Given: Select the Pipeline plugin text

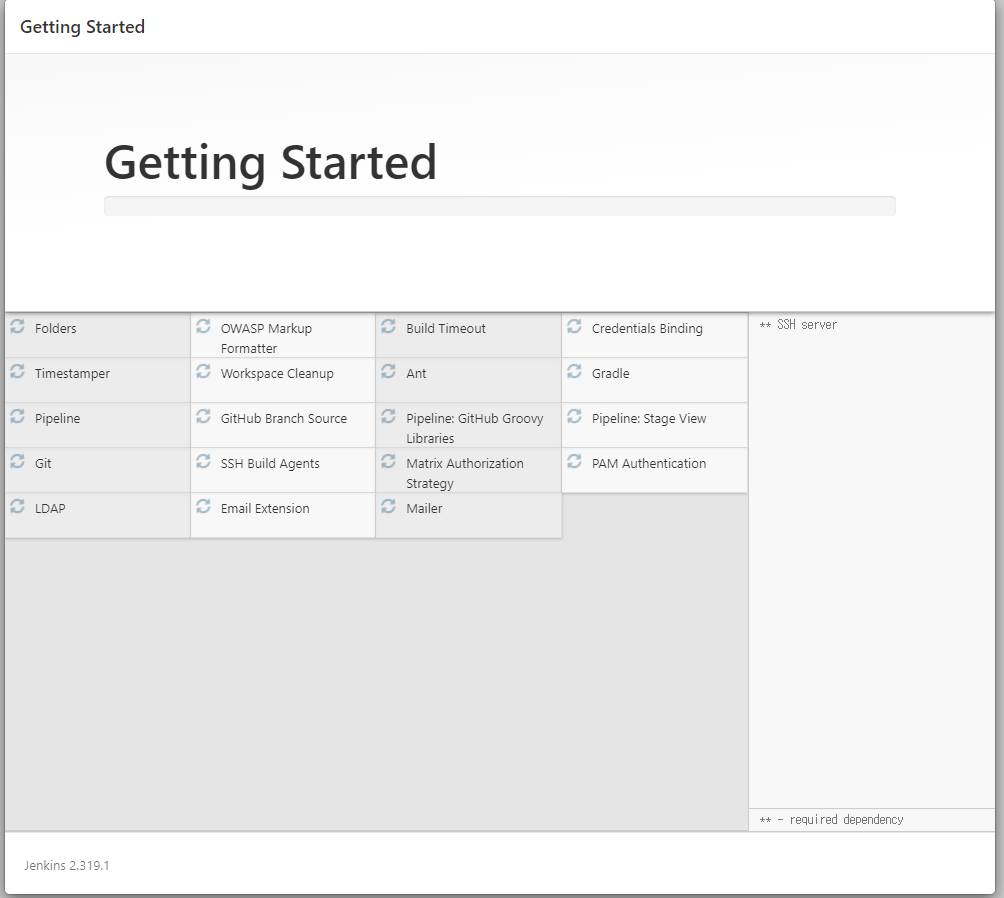Looking at the screenshot, I should pyautogui.click(x=58, y=419).
